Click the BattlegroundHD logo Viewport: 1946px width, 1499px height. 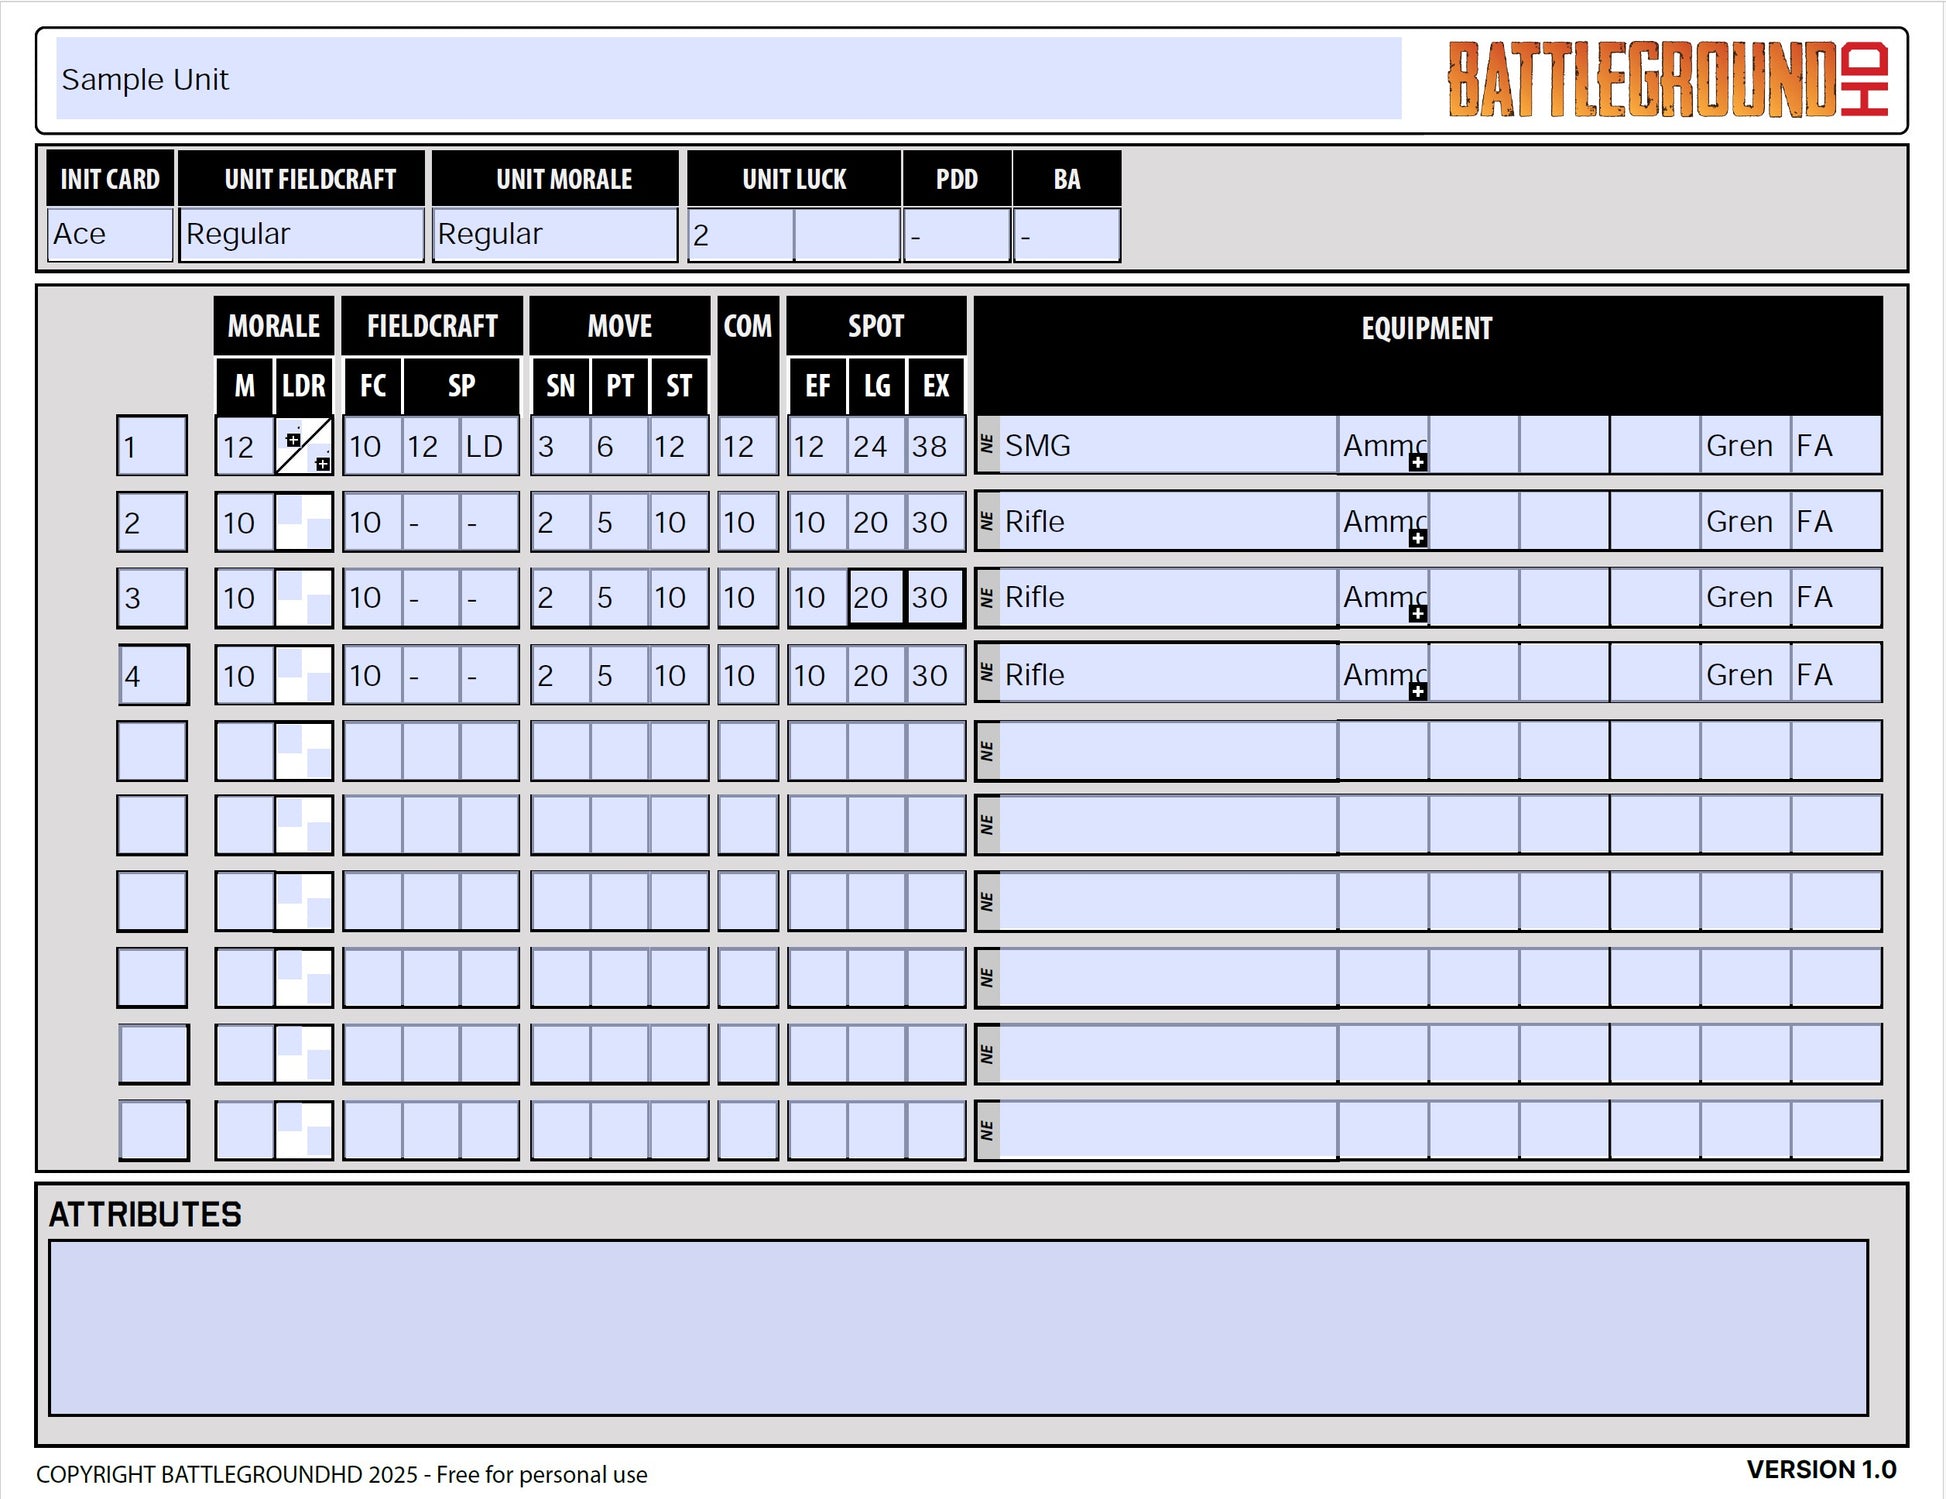[1666, 80]
